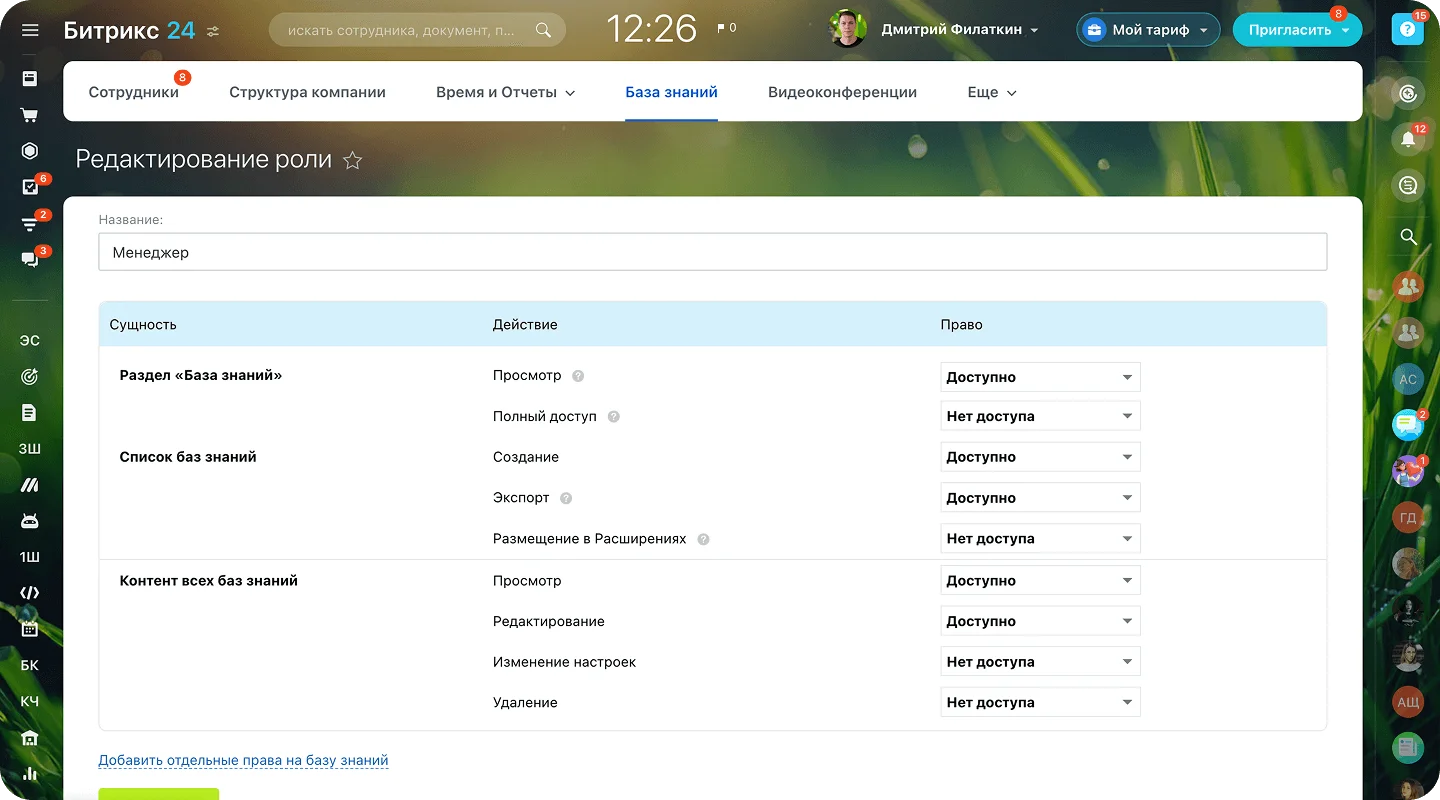Viewport: 1440px width, 800px height.
Task: Click help hint next to Экспорт
Action: coord(566,498)
